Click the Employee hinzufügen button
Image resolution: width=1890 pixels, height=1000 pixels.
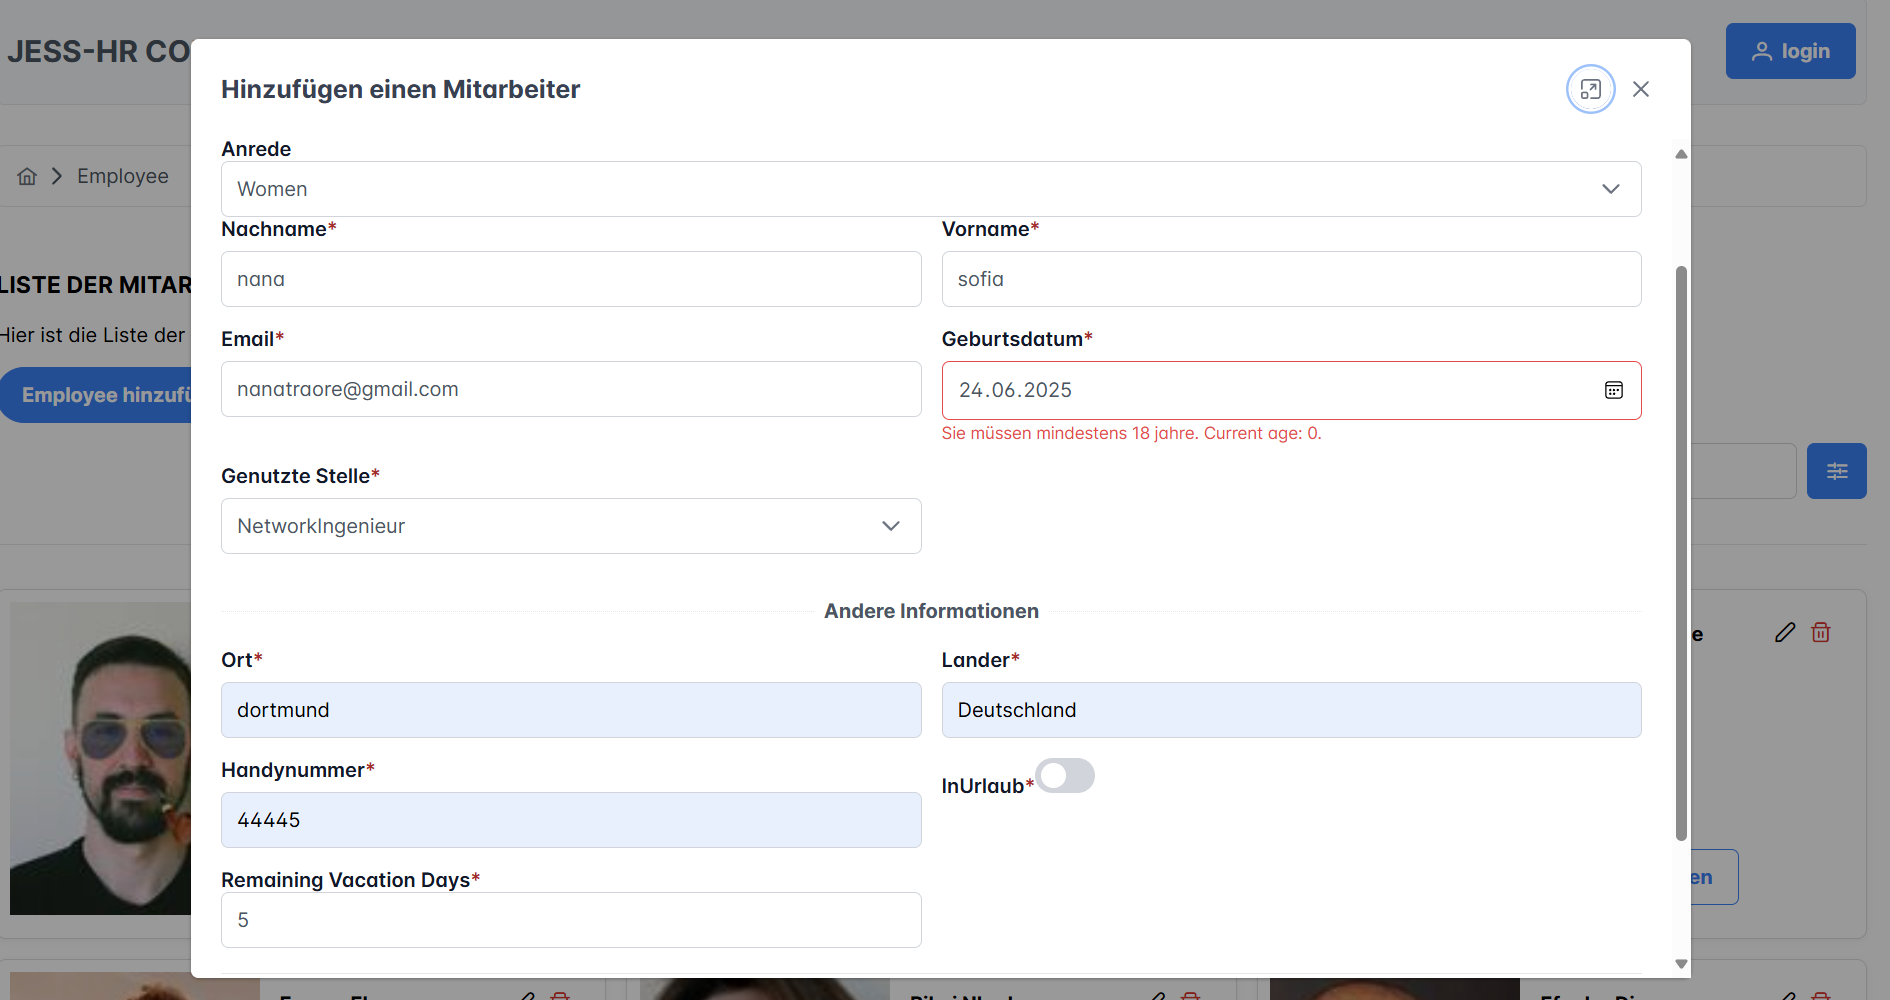[x=100, y=395]
